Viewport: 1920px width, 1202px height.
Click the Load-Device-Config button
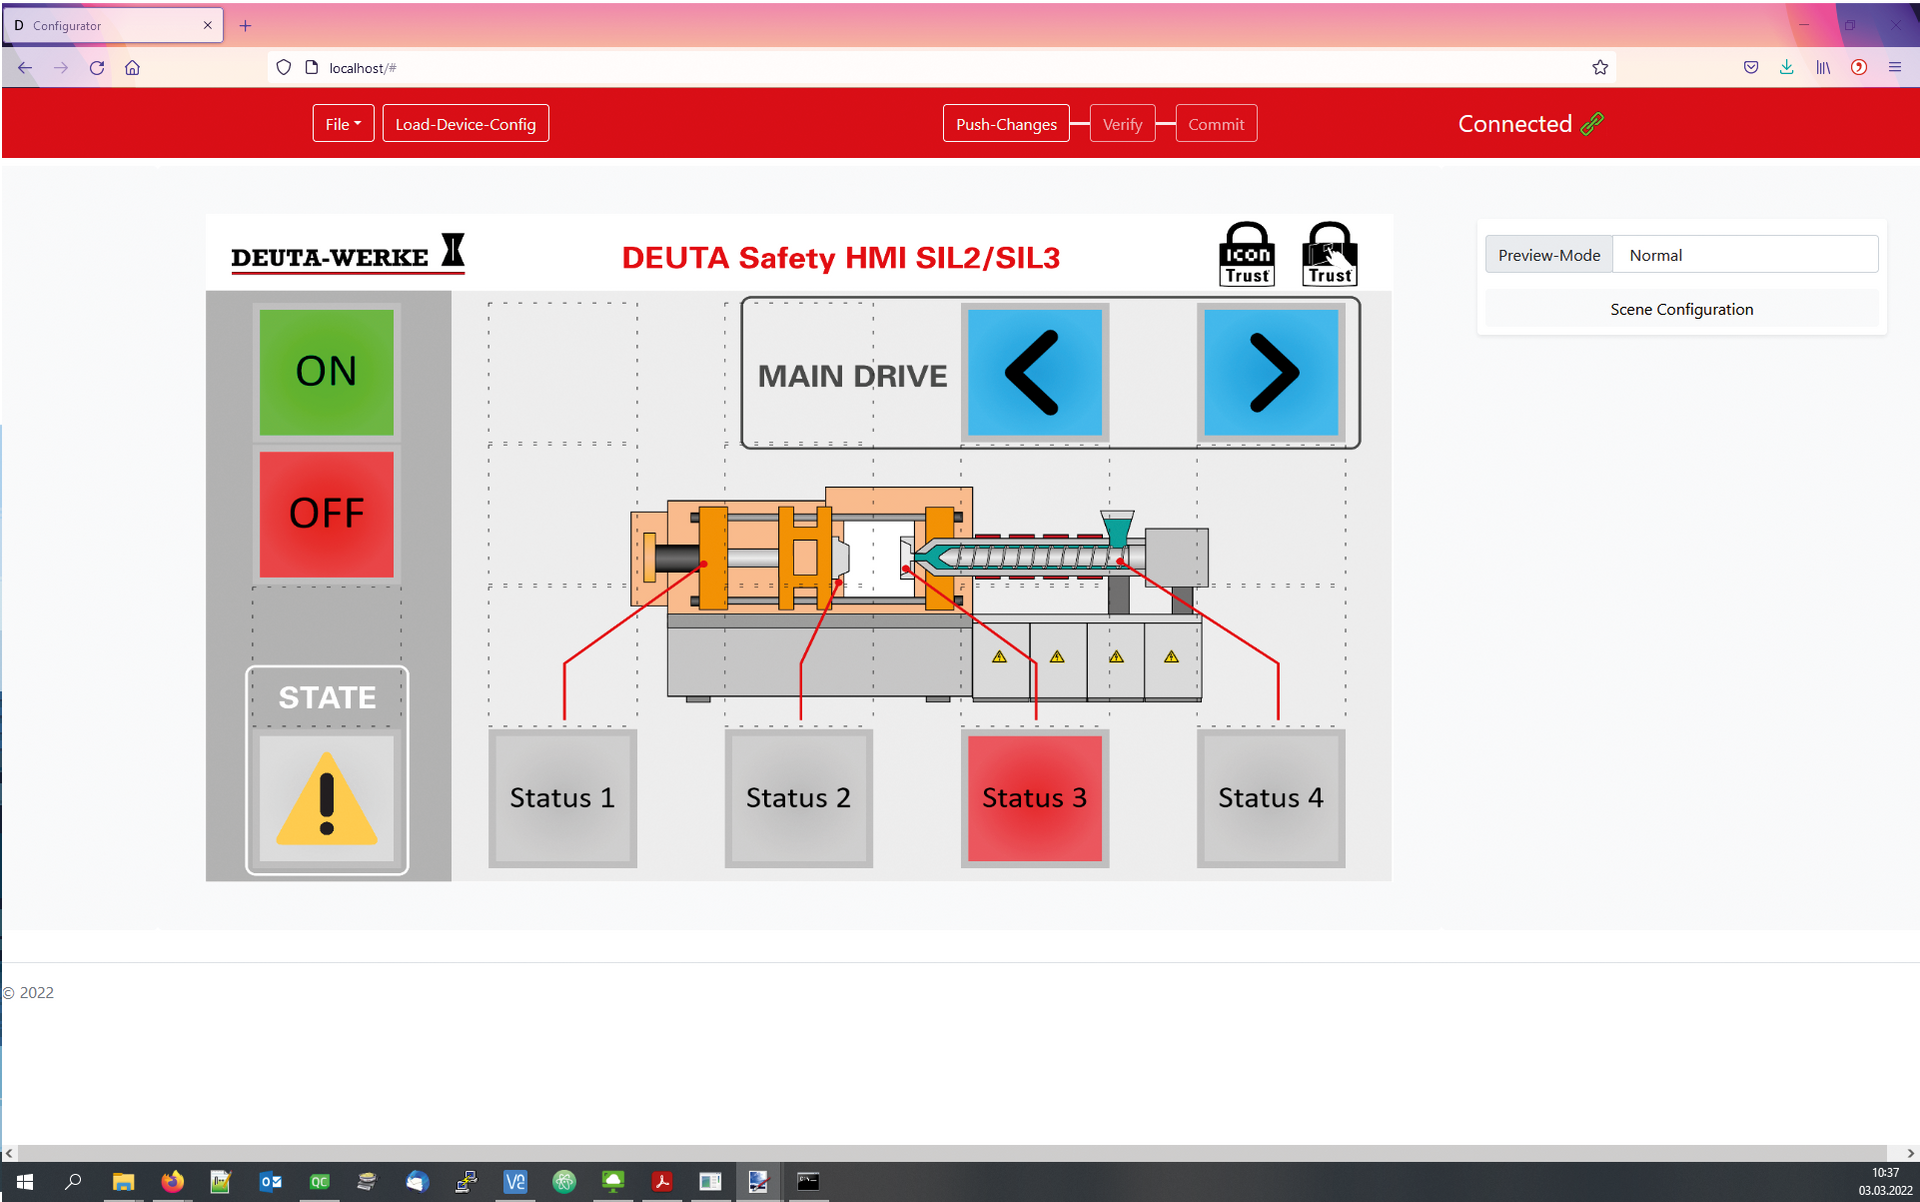(465, 124)
